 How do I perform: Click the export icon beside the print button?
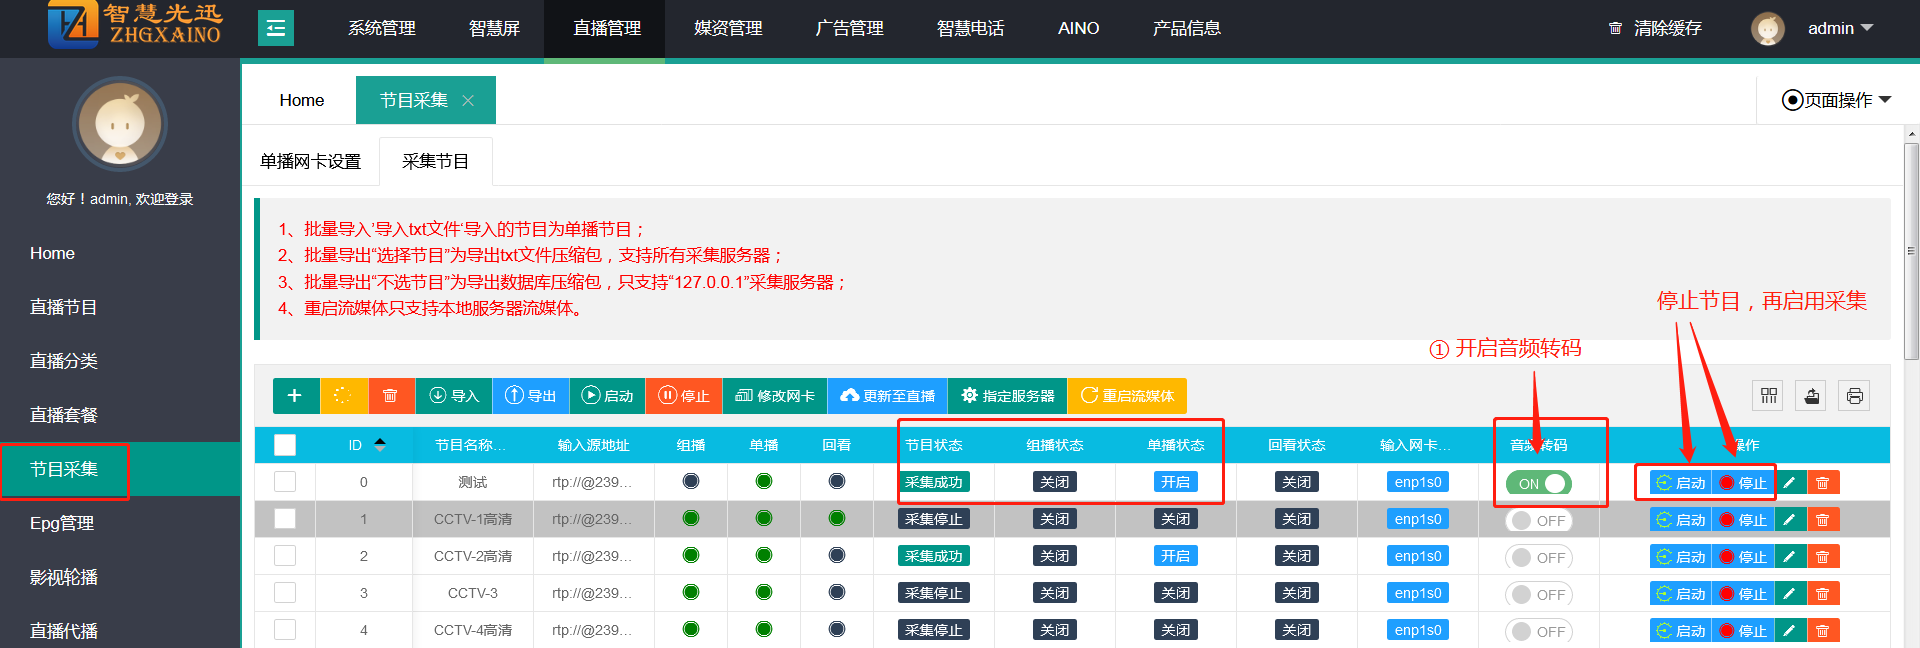click(1811, 396)
